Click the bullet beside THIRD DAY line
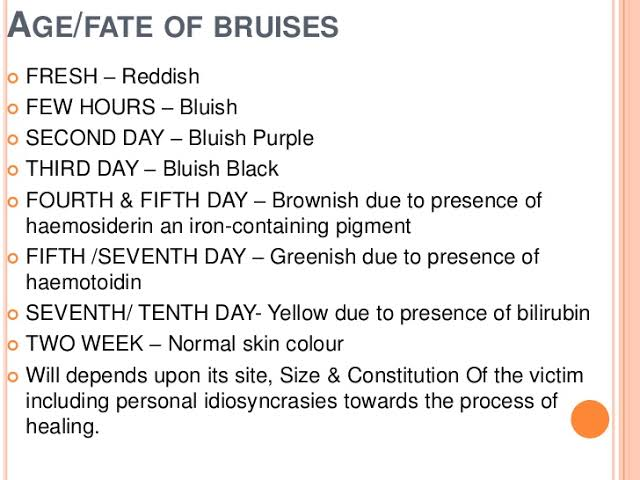 point(13,170)
